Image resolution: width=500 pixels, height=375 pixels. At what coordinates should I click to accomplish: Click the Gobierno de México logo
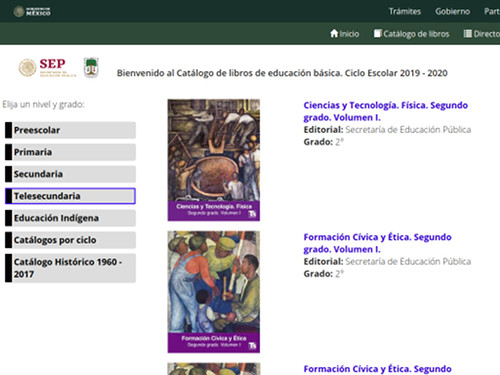coord(32,11)
